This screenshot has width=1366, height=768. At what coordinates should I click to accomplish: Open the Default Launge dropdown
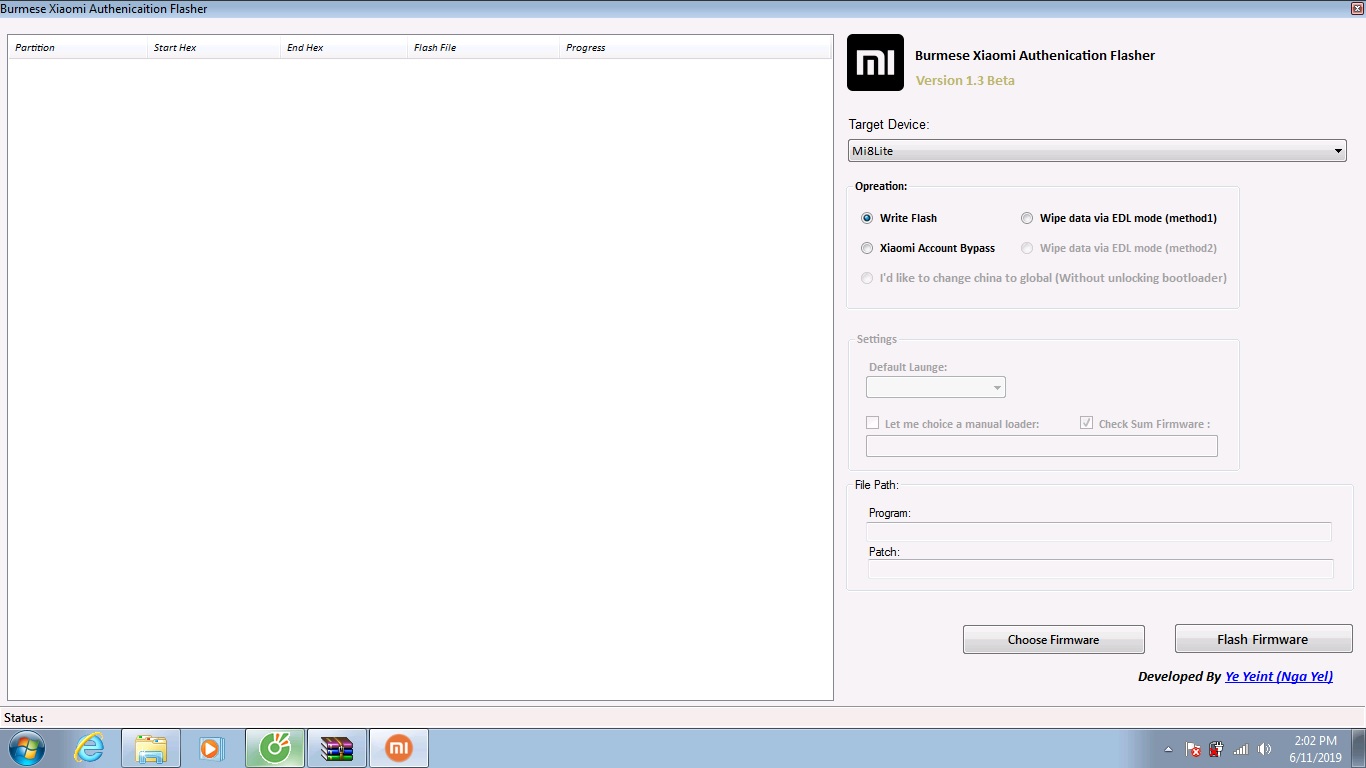(936, 387)
